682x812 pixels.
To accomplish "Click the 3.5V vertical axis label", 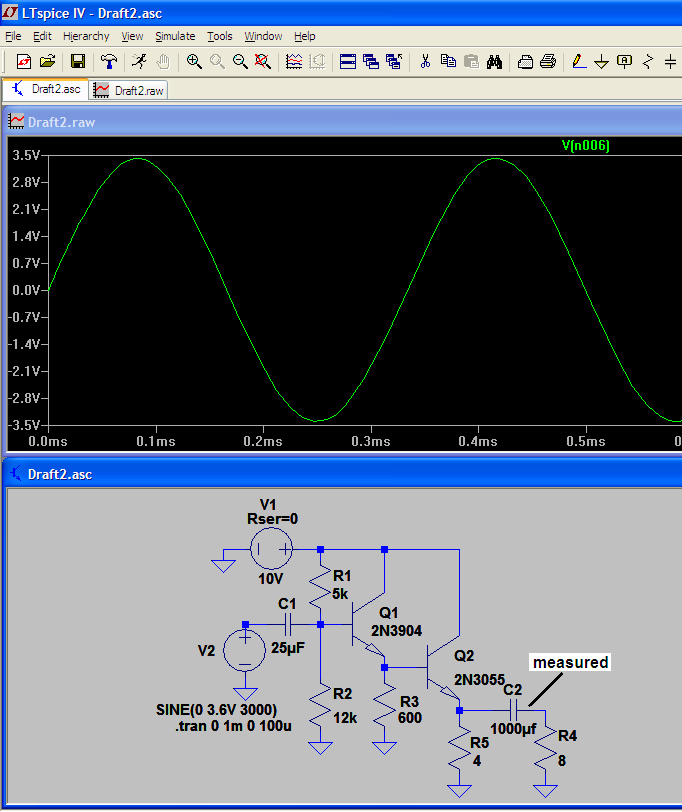I will [x=26, y=155].
